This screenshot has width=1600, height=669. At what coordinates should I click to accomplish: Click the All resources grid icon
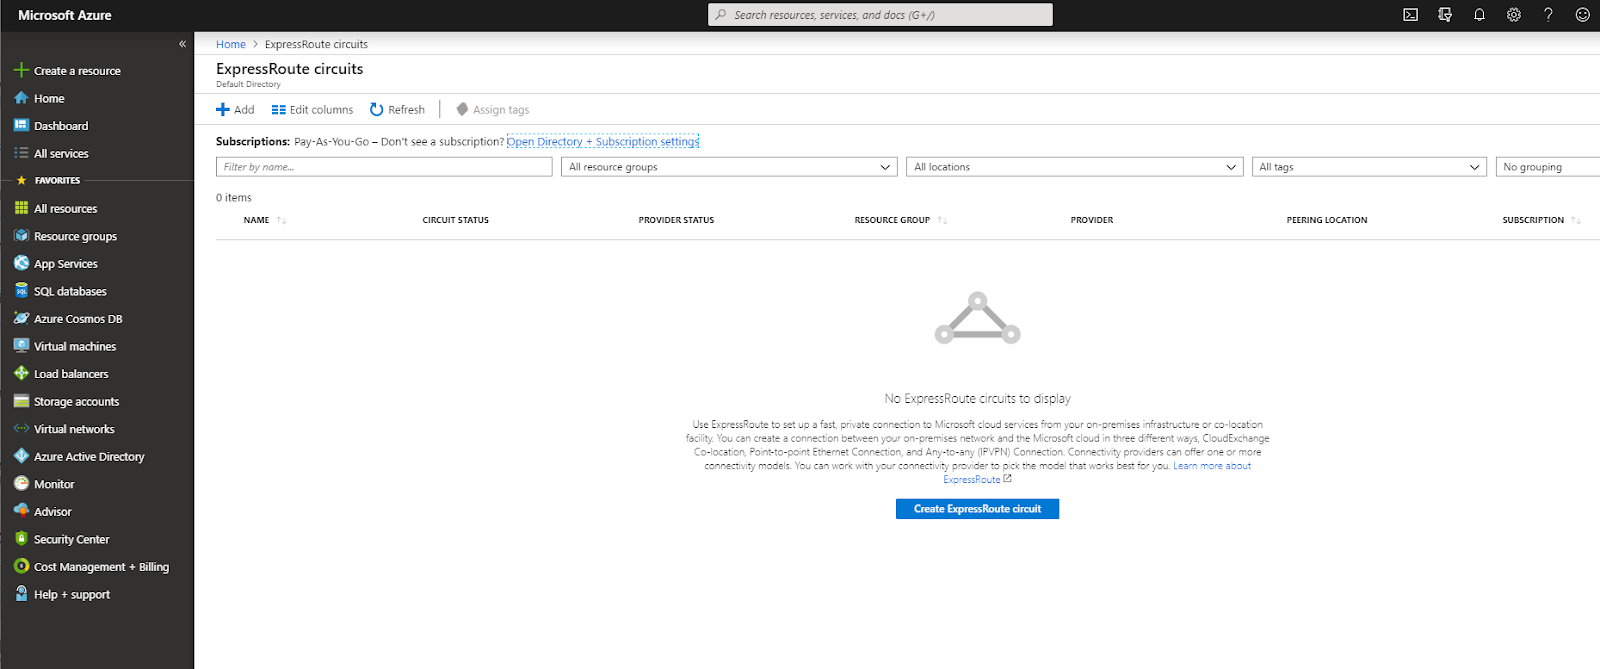point(21,208)
